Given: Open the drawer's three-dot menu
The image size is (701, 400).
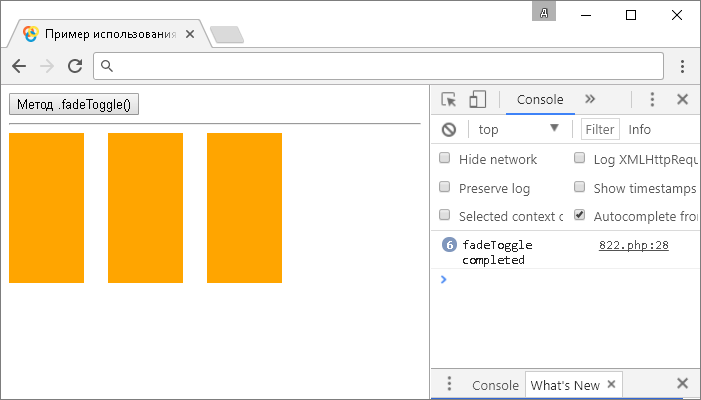Looking at the screenshot, I should (x=449, y=383).
